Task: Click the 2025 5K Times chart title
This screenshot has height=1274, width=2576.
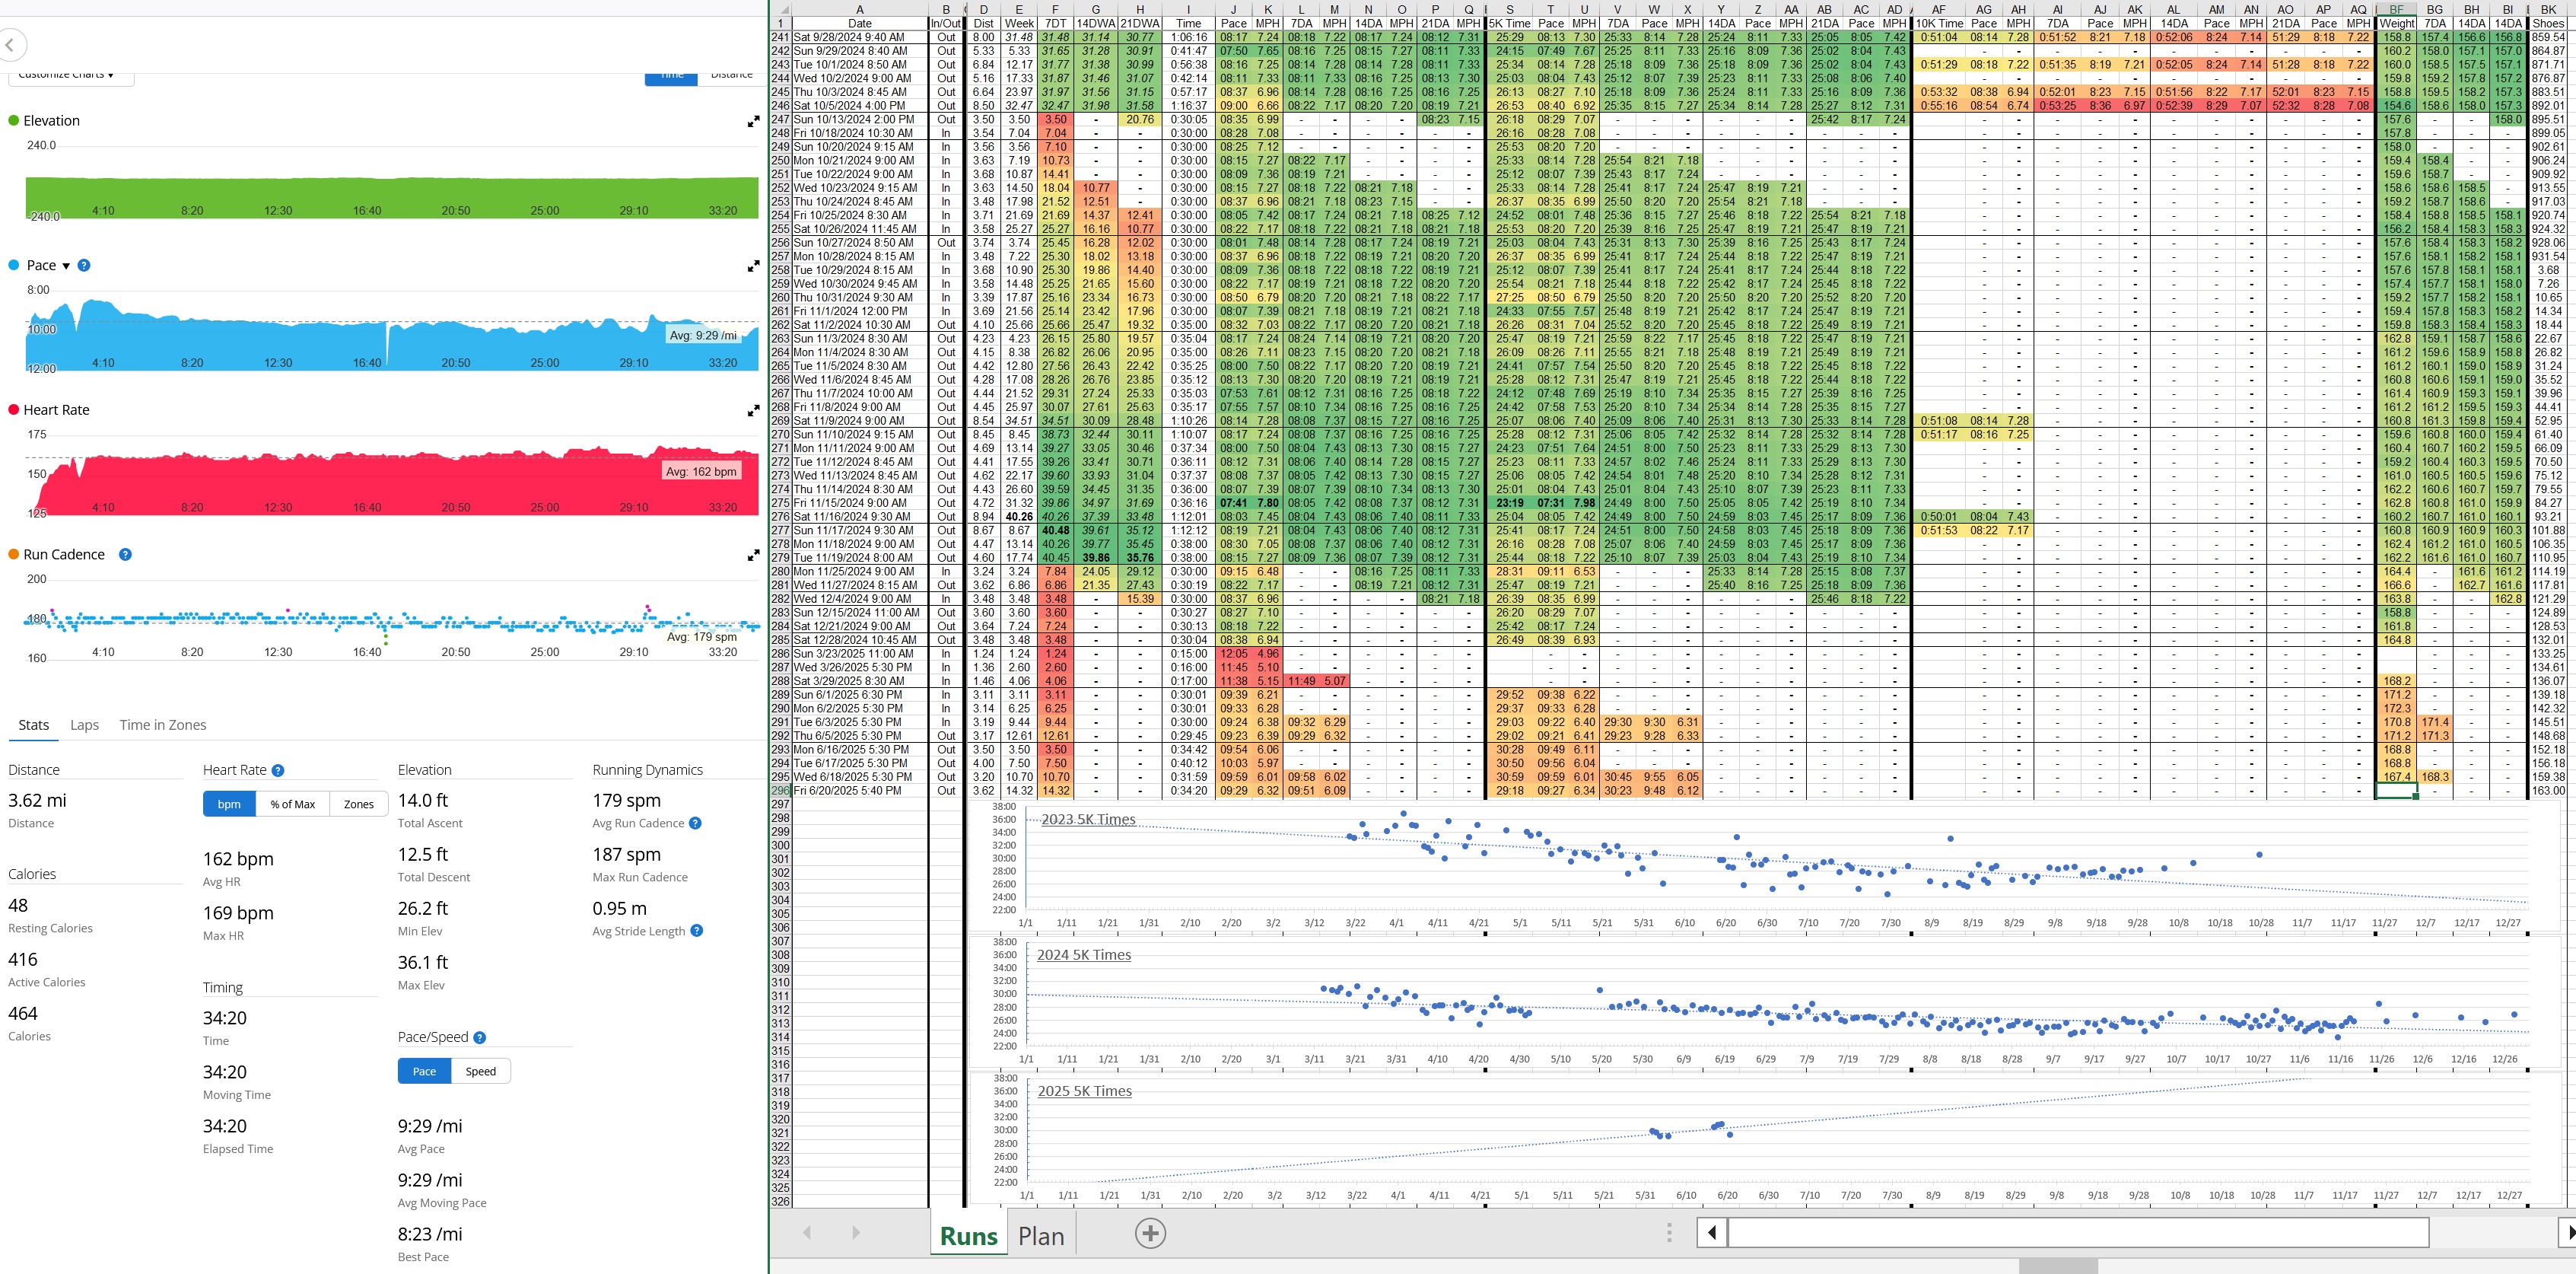Action: coord(1085,1091)
